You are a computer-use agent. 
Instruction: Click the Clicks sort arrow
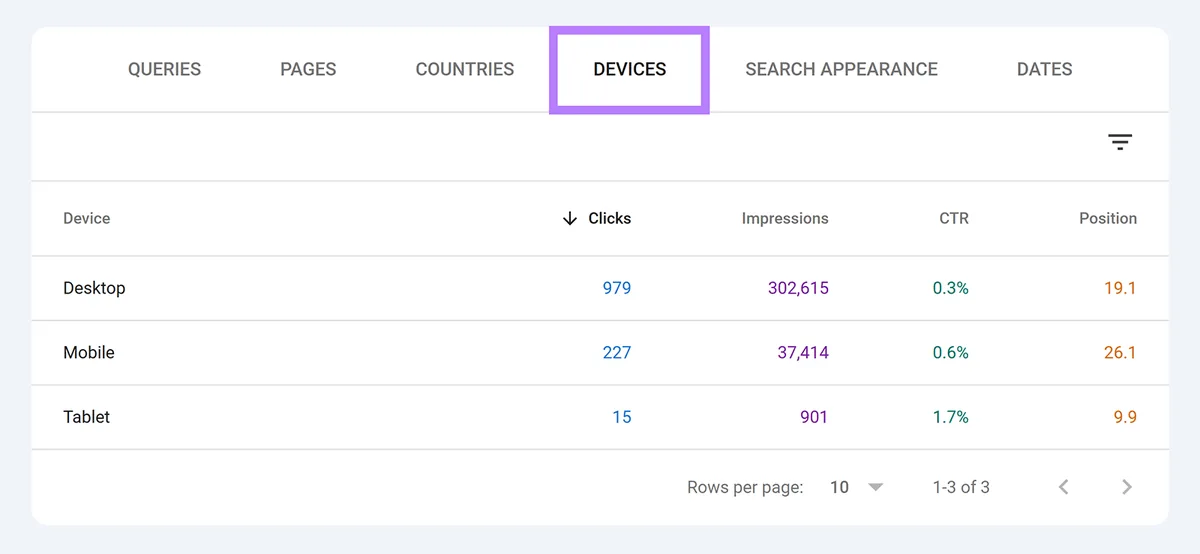tap(570, 218)
